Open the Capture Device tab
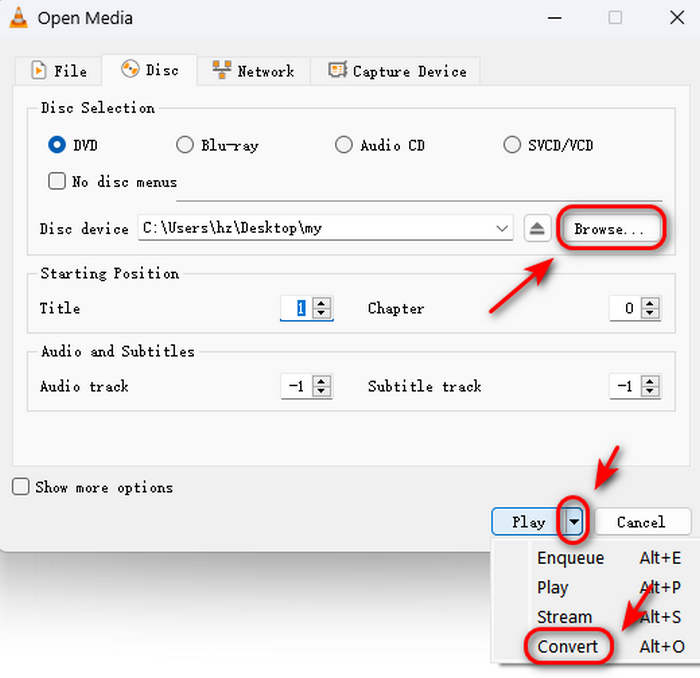This screenshot has height=678, width=700. pyautogui.click(x=396, y=71)
